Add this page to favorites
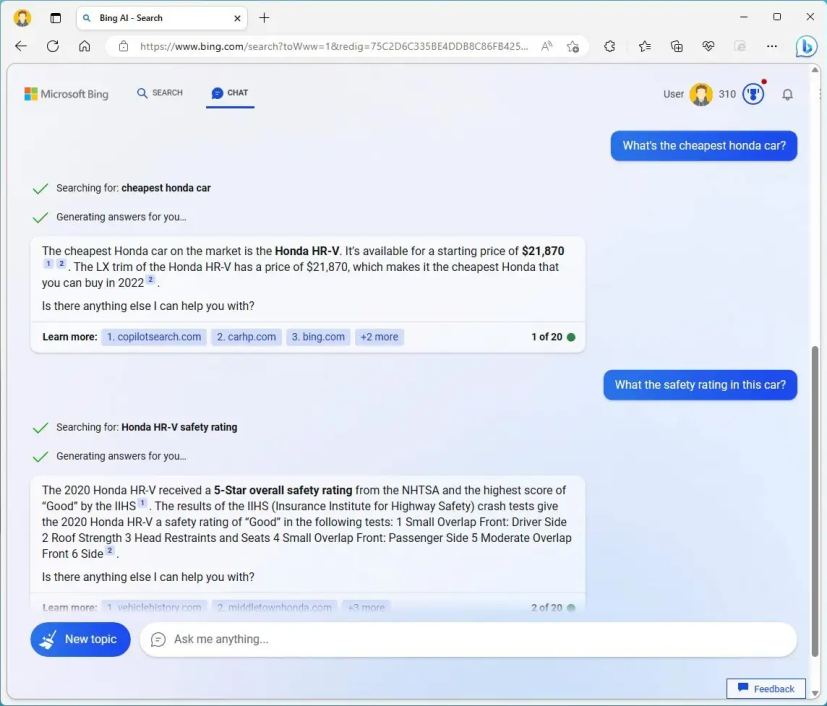The height and width of the screenshot is (706, 827). pyautogui.click(x=573, y=46)
